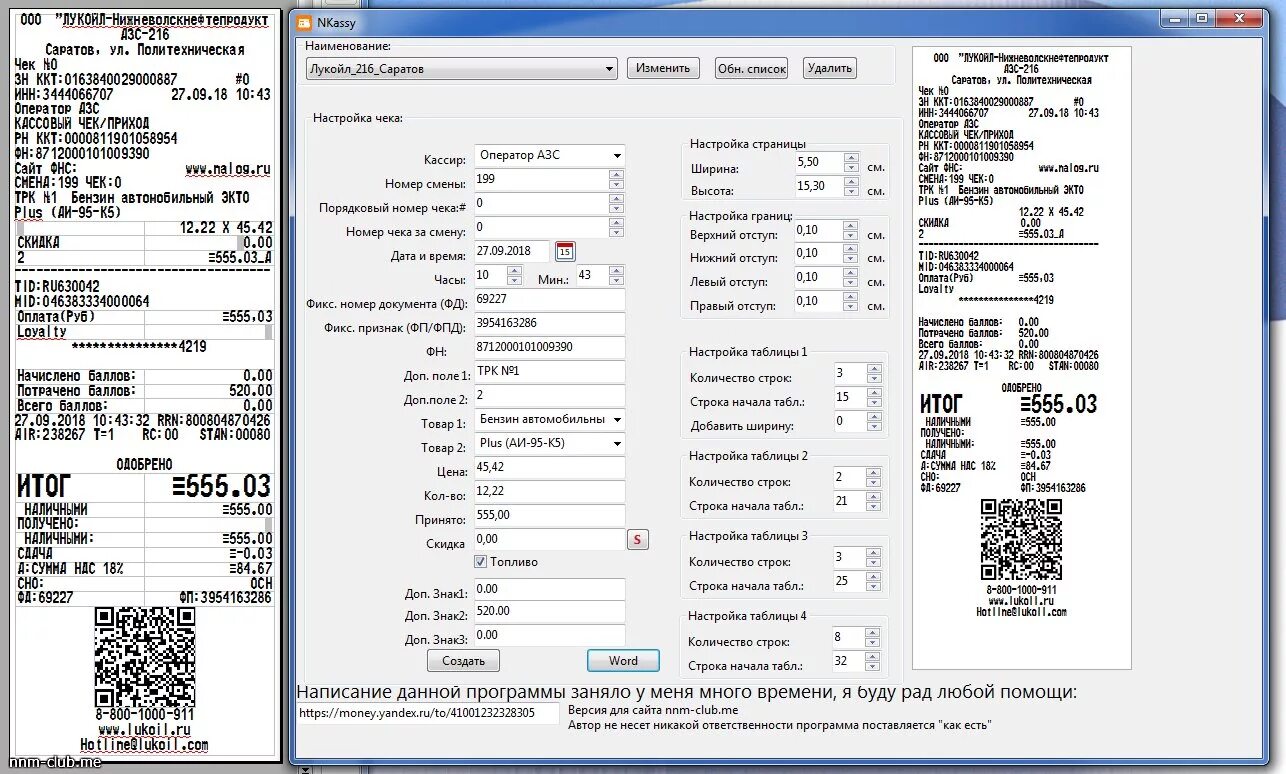Click the www.nalog.ru text in left receipt
Screen dimensions: 1286x774
[228, 170]
